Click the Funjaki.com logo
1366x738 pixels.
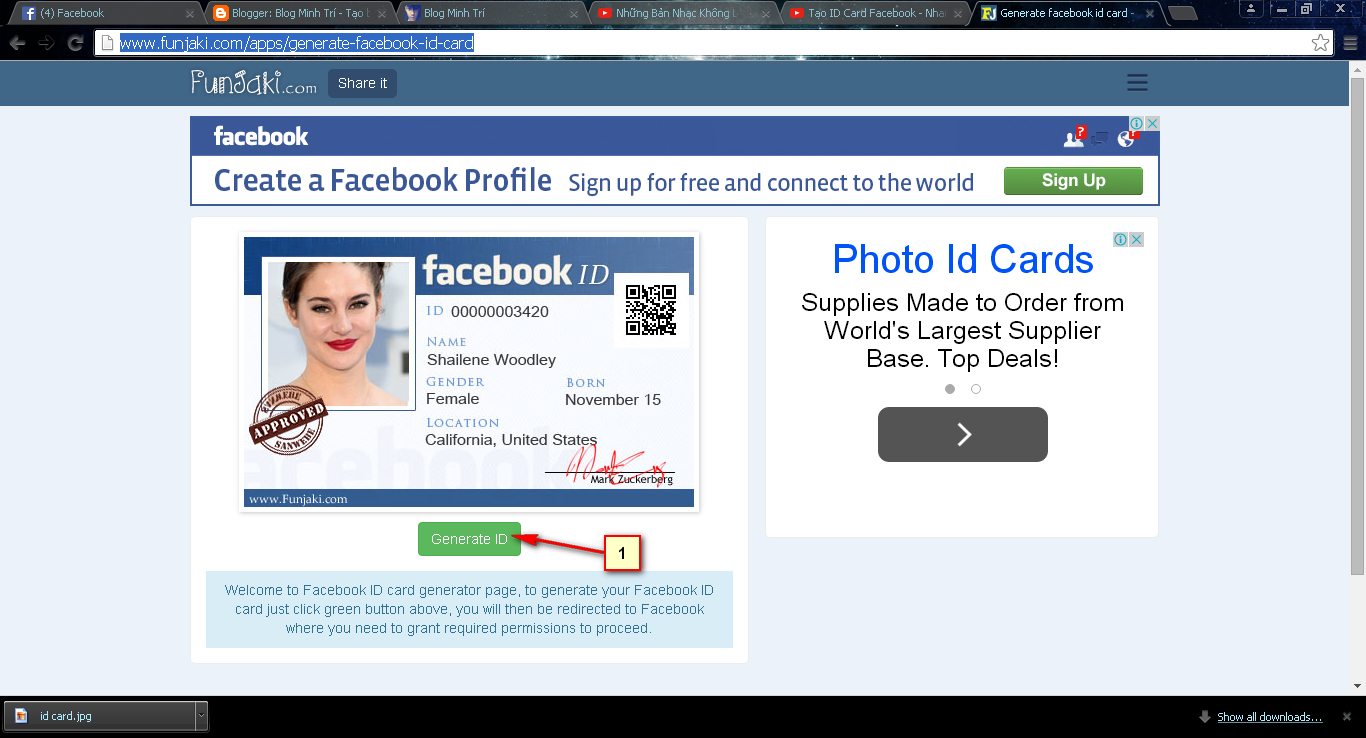250,83
